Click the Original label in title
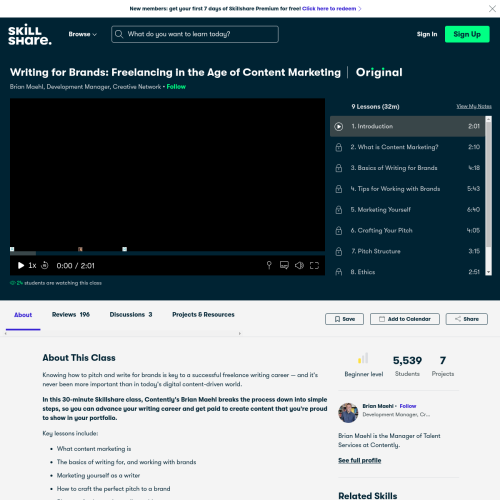This screenshot has width=500, height=500. 379,72
